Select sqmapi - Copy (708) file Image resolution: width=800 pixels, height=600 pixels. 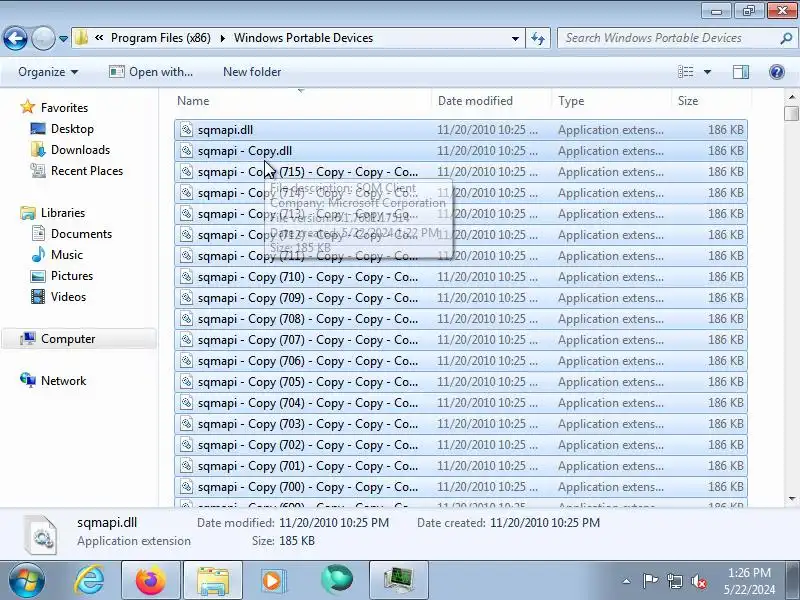(x=461, y=318)
